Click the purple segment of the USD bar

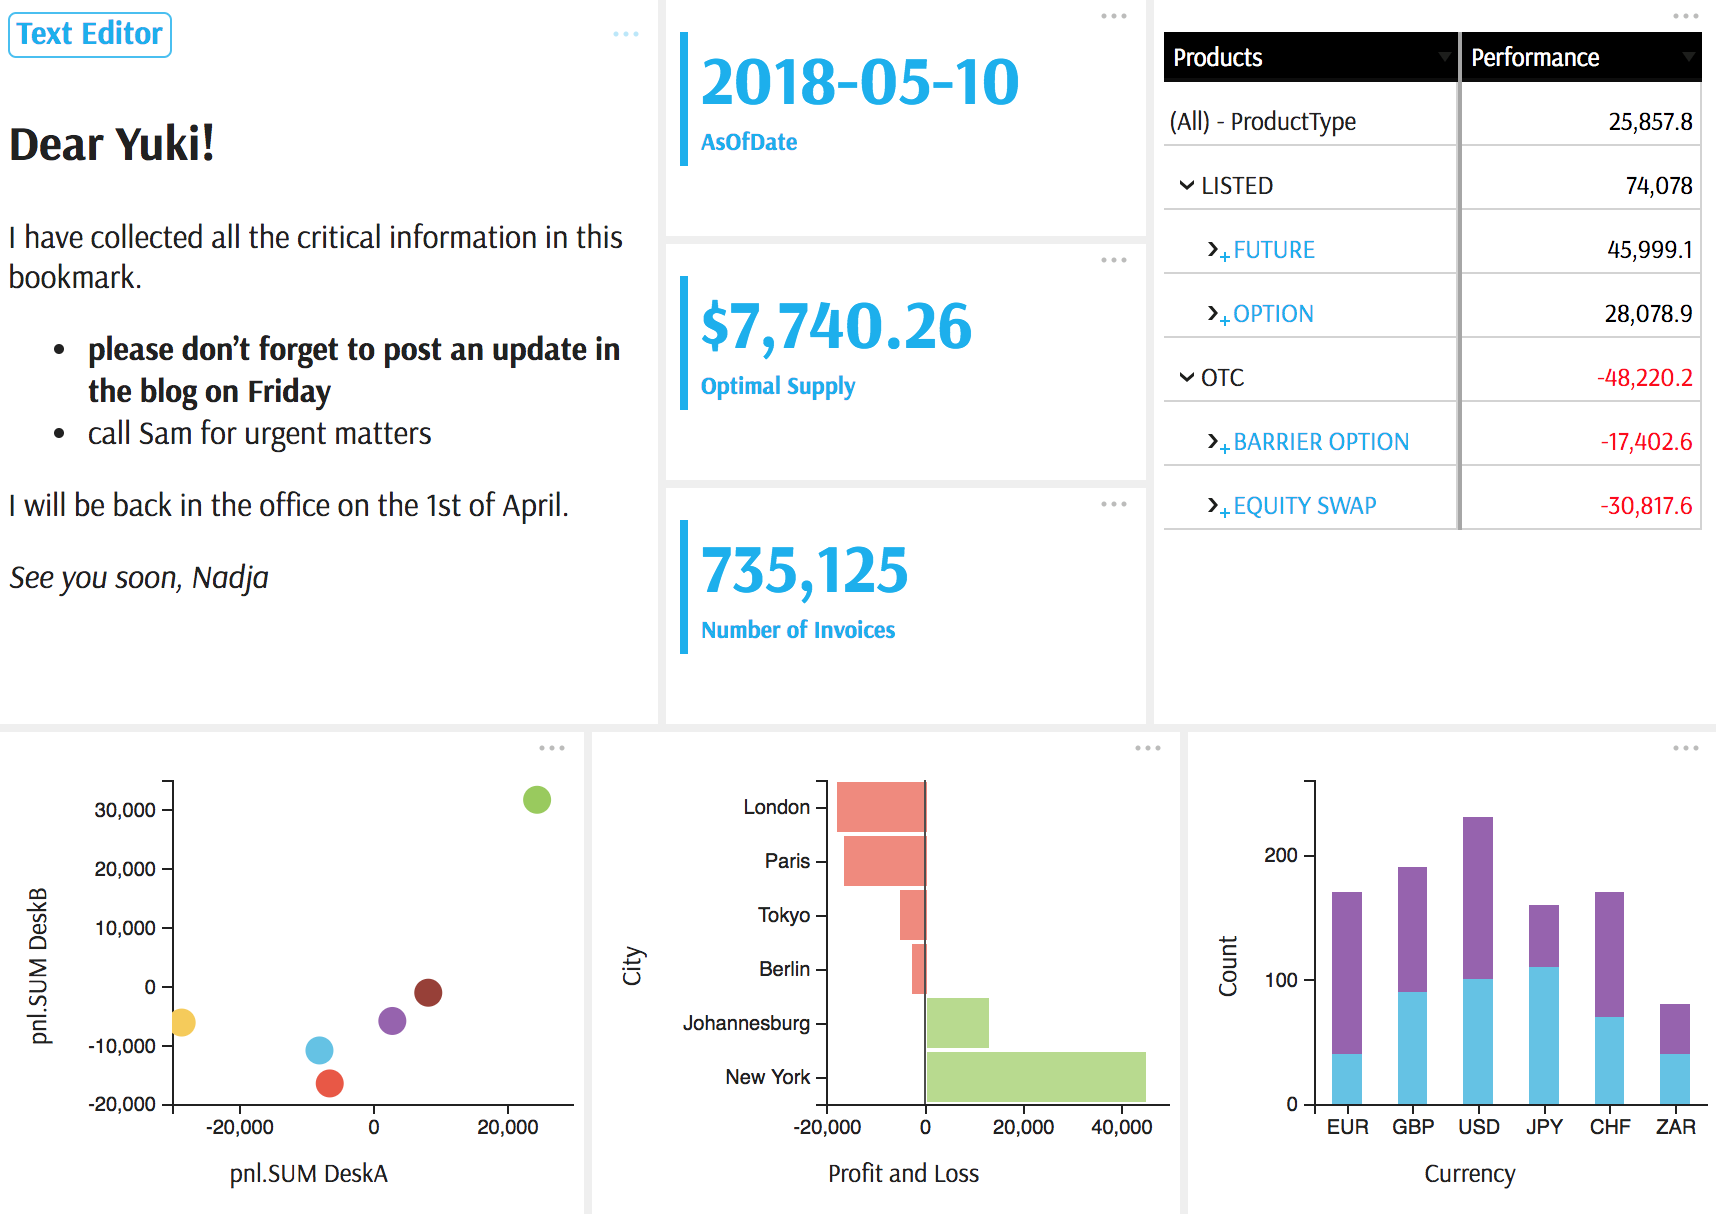pyautogui.click(x=1478, y=898)
